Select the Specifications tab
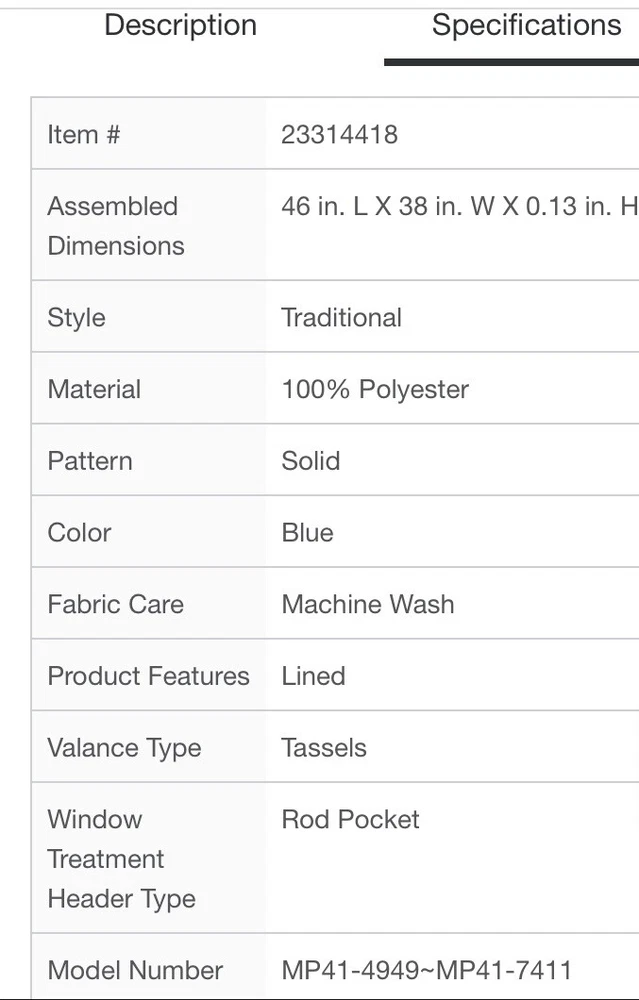Screen dimensions: 639x1000 (526, 26)
